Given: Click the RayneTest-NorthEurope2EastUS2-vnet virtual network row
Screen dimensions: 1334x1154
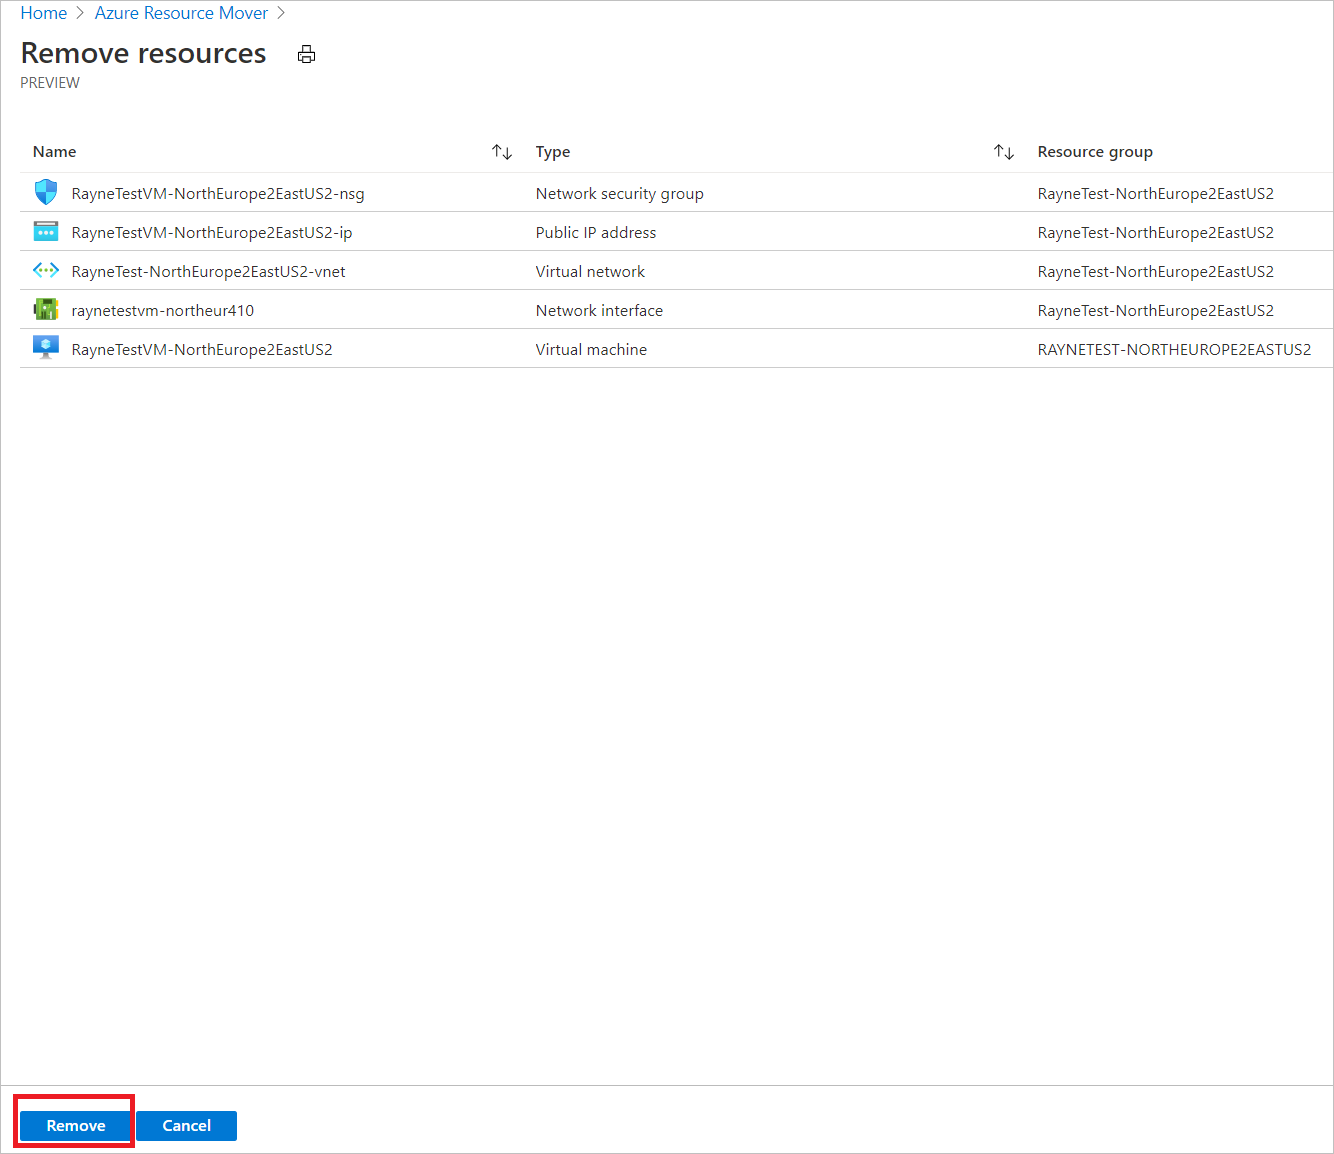Looking at the screenshot, I should [x=207, y=271].
